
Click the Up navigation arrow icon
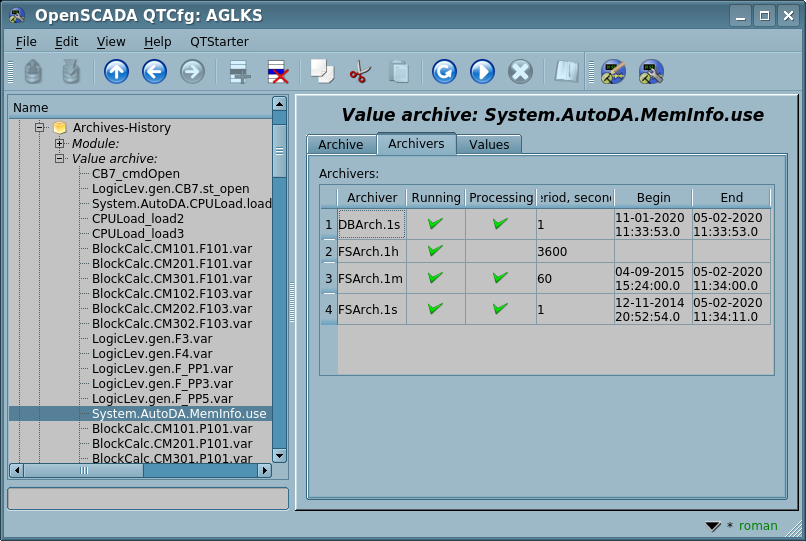click(x=117, y=72)
